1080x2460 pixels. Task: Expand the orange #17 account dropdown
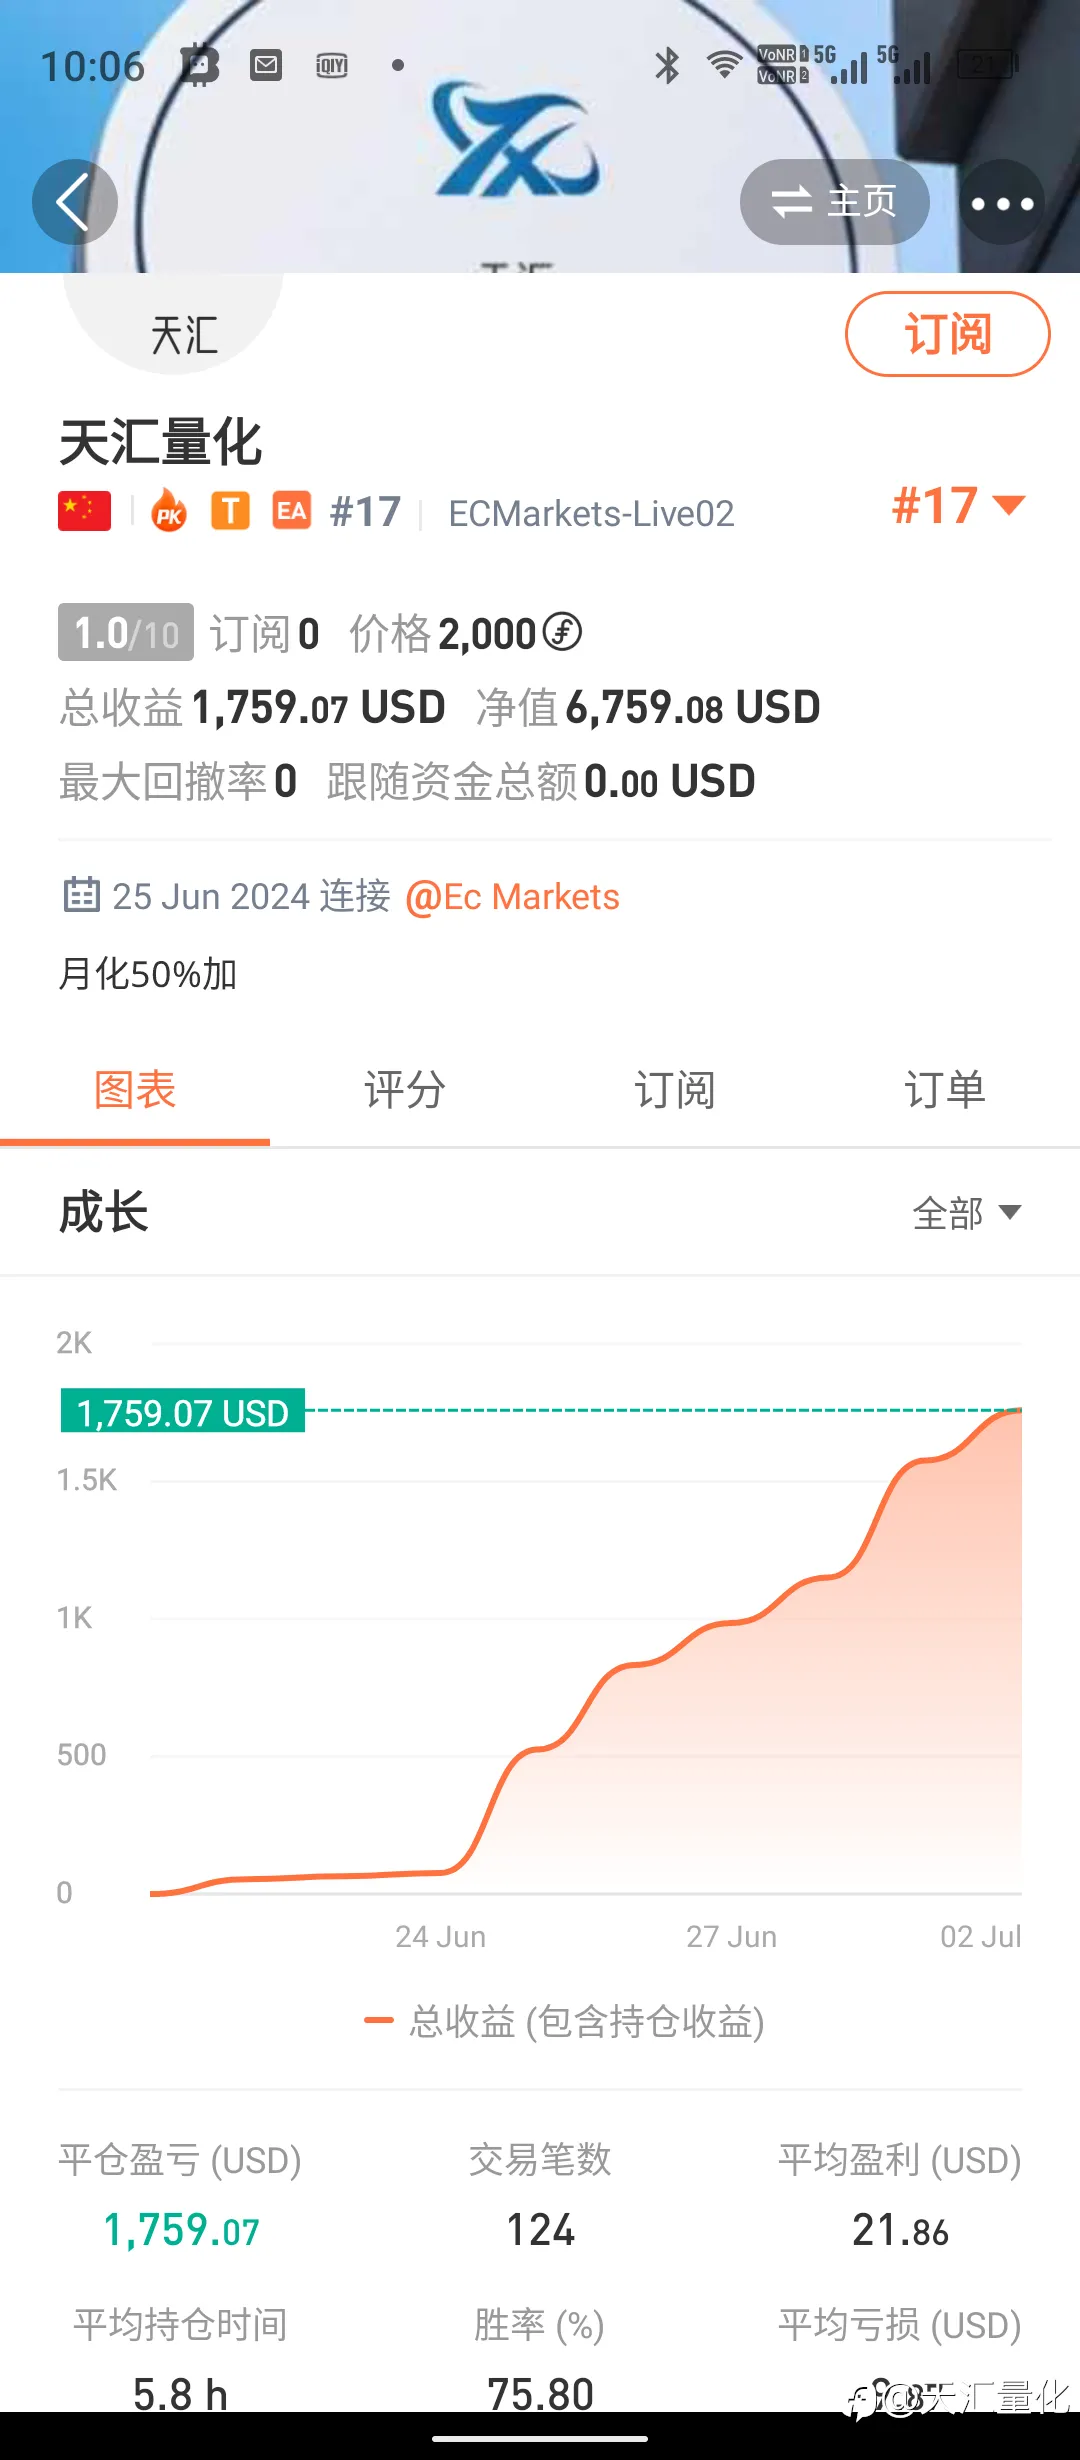pos(958,505)
